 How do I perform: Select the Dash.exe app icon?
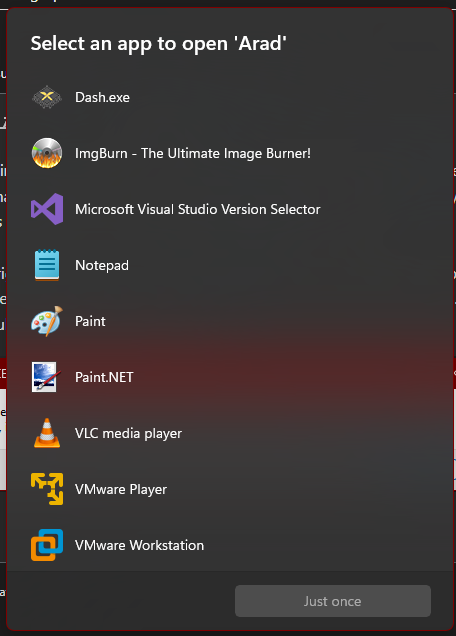(47, 97)
